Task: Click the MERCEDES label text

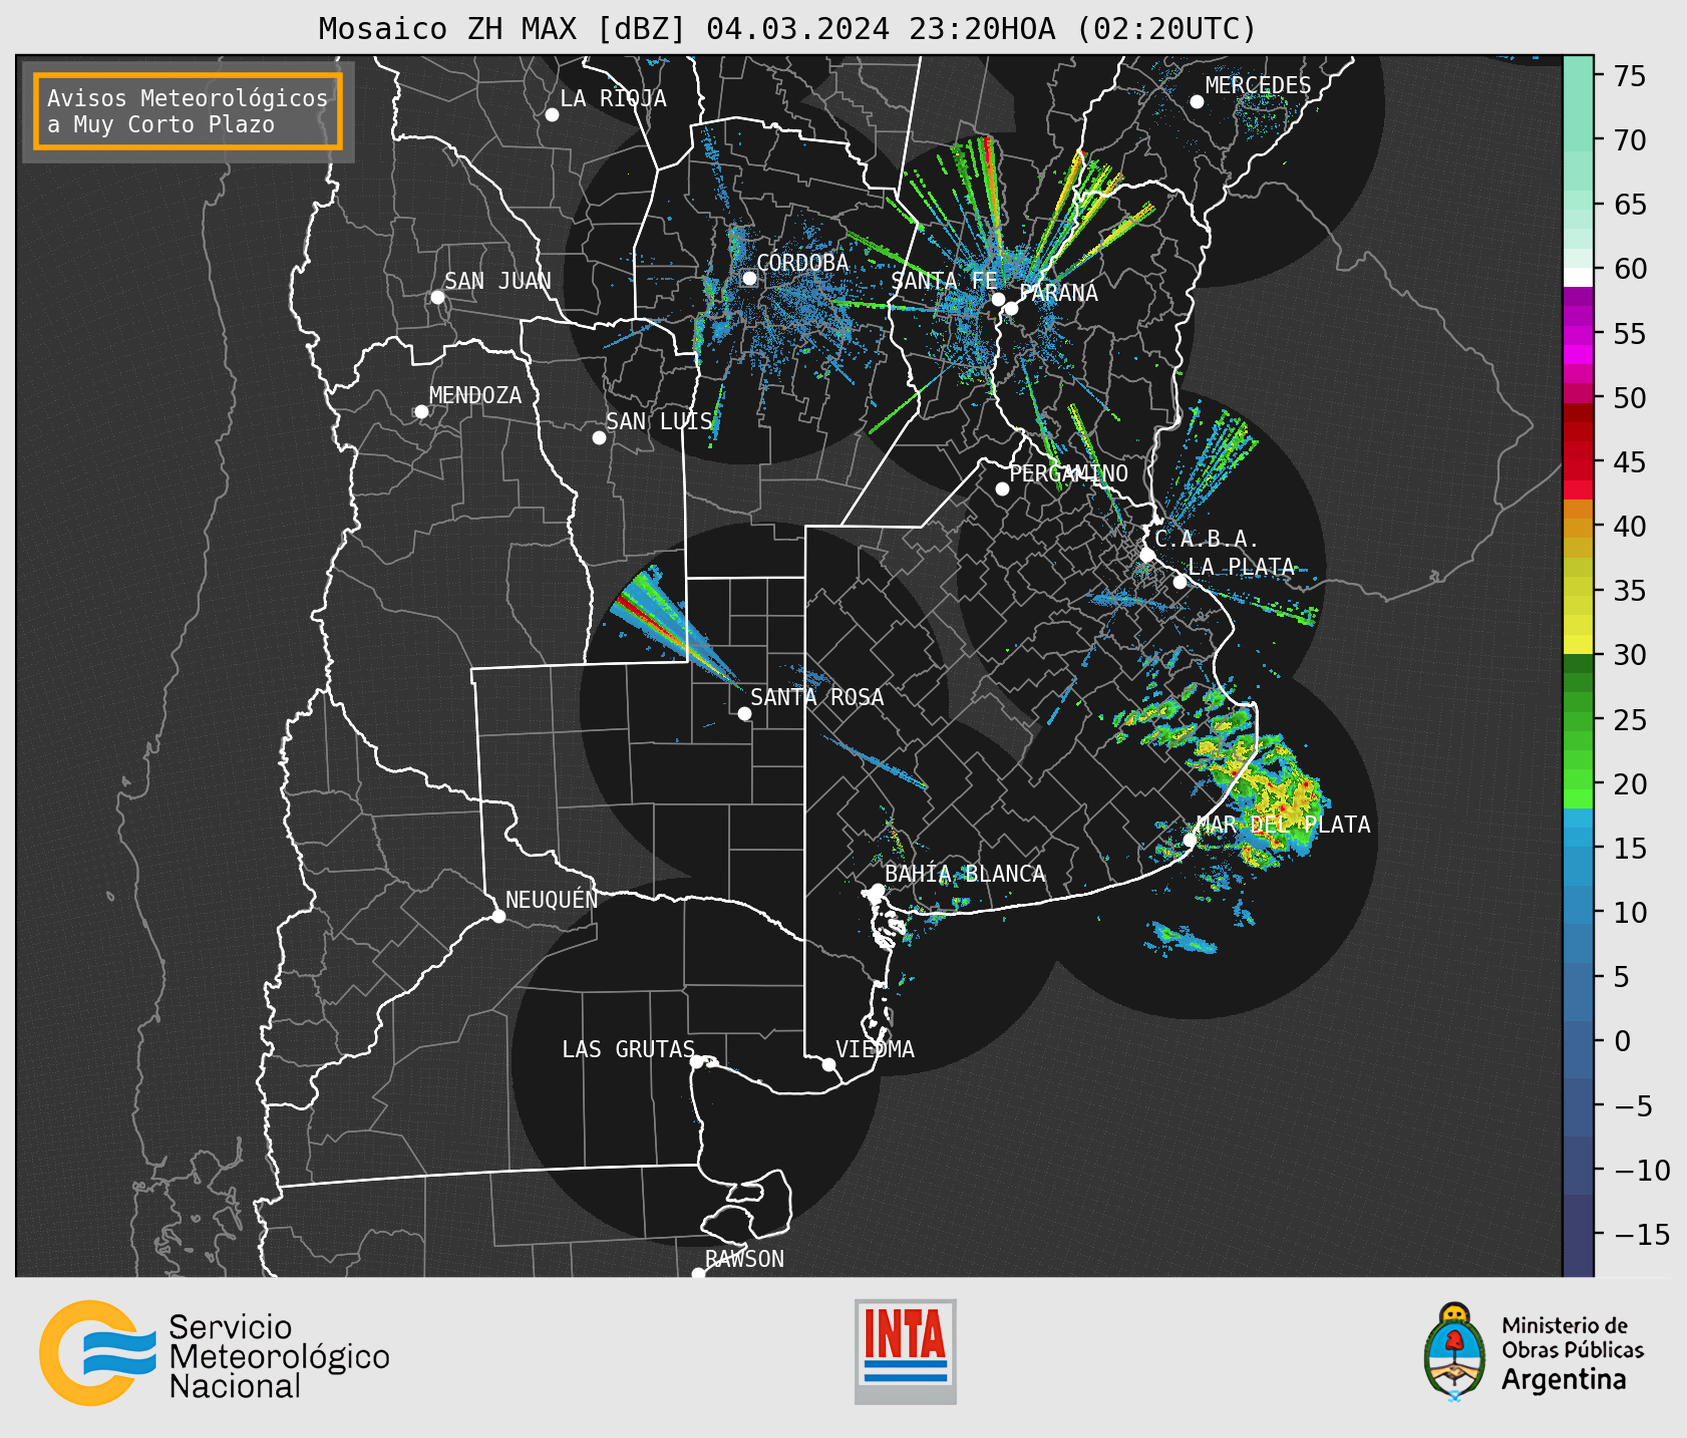Action: (1258, 86)
